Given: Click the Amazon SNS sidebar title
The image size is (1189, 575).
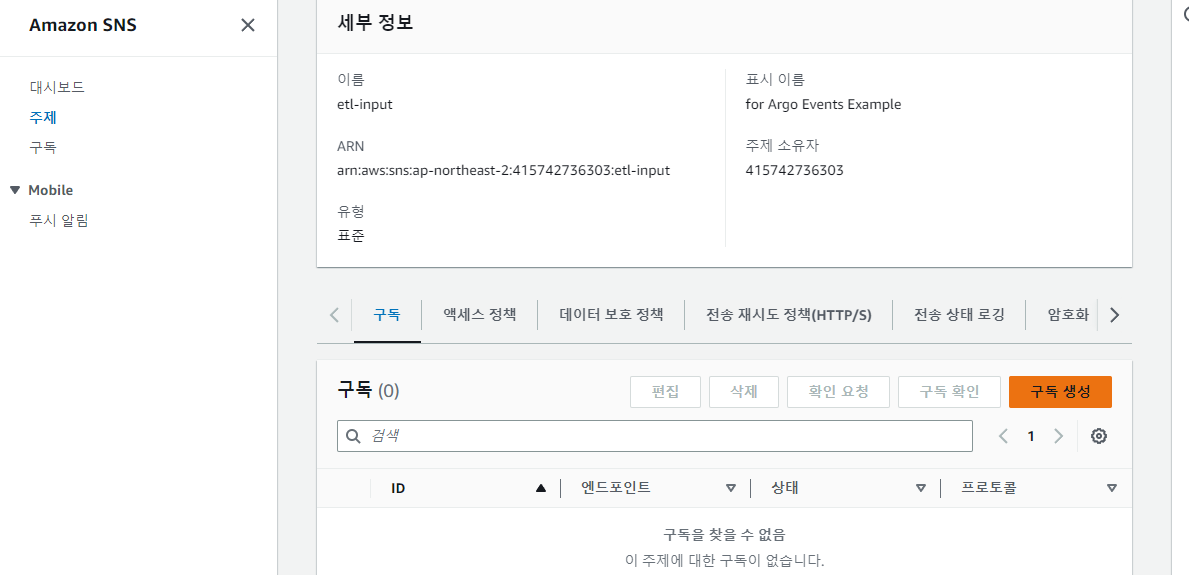Looking at the screenshot, I should click(x=83, y=25).
